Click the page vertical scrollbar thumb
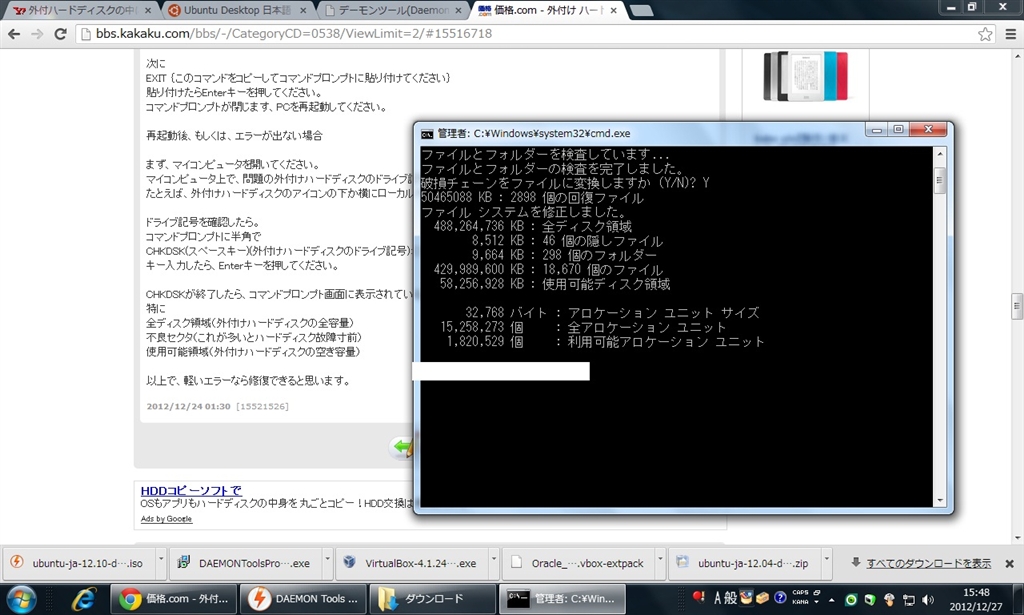This screenshot has height=615, width=1024. (1017, 306)
